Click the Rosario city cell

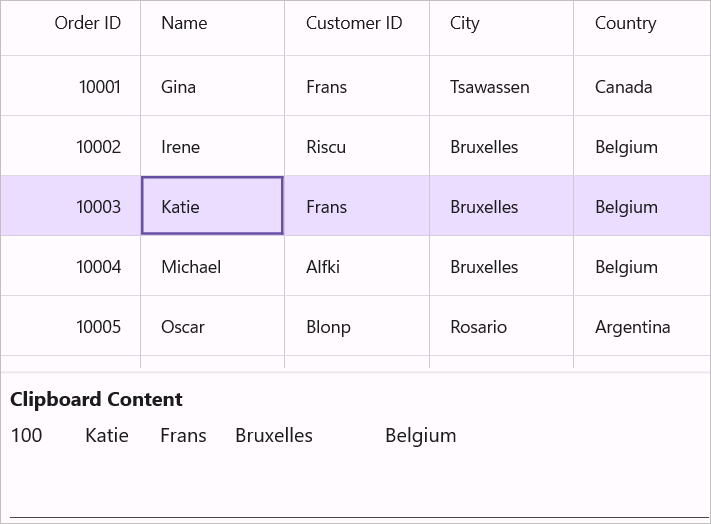click(479, 327)
